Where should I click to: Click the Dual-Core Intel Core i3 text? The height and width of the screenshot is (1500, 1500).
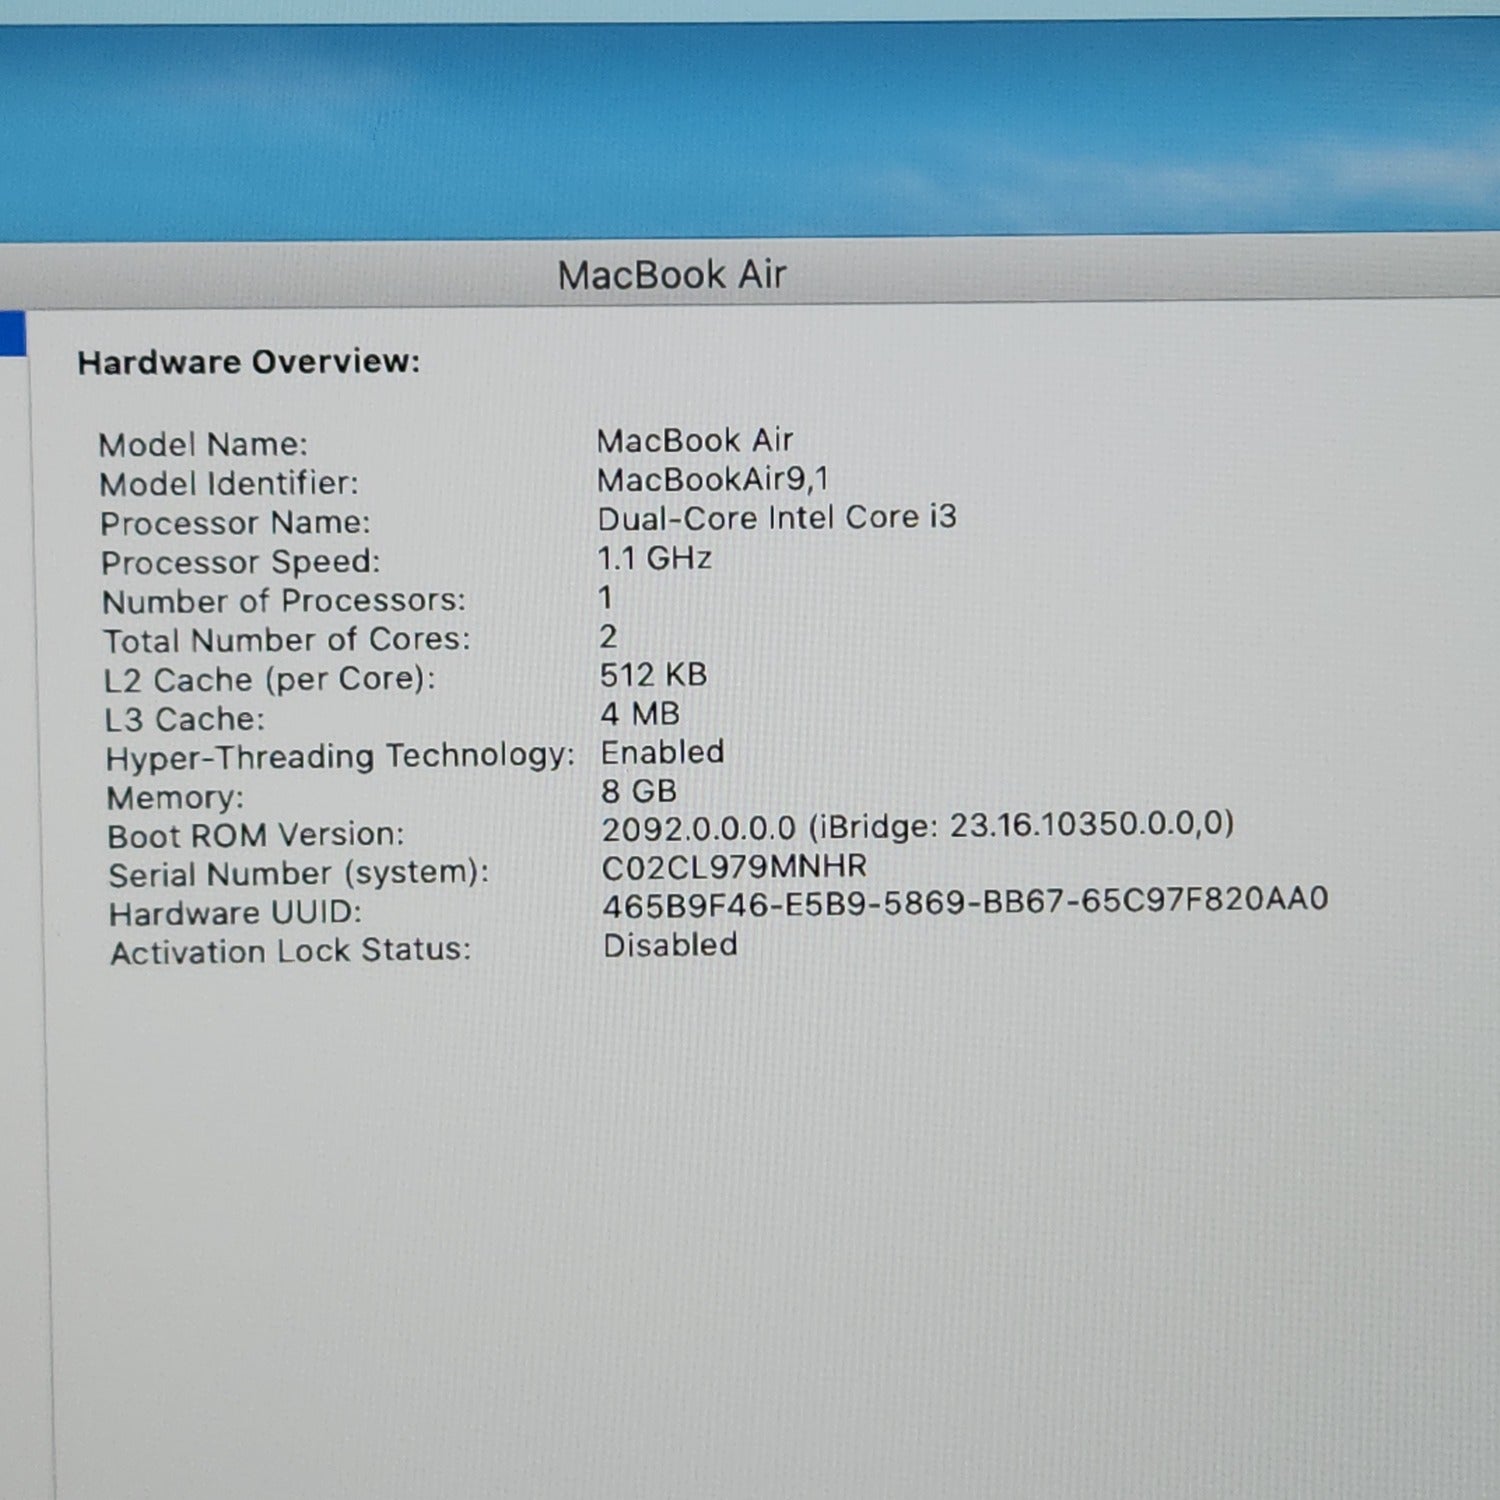[777, 518]
